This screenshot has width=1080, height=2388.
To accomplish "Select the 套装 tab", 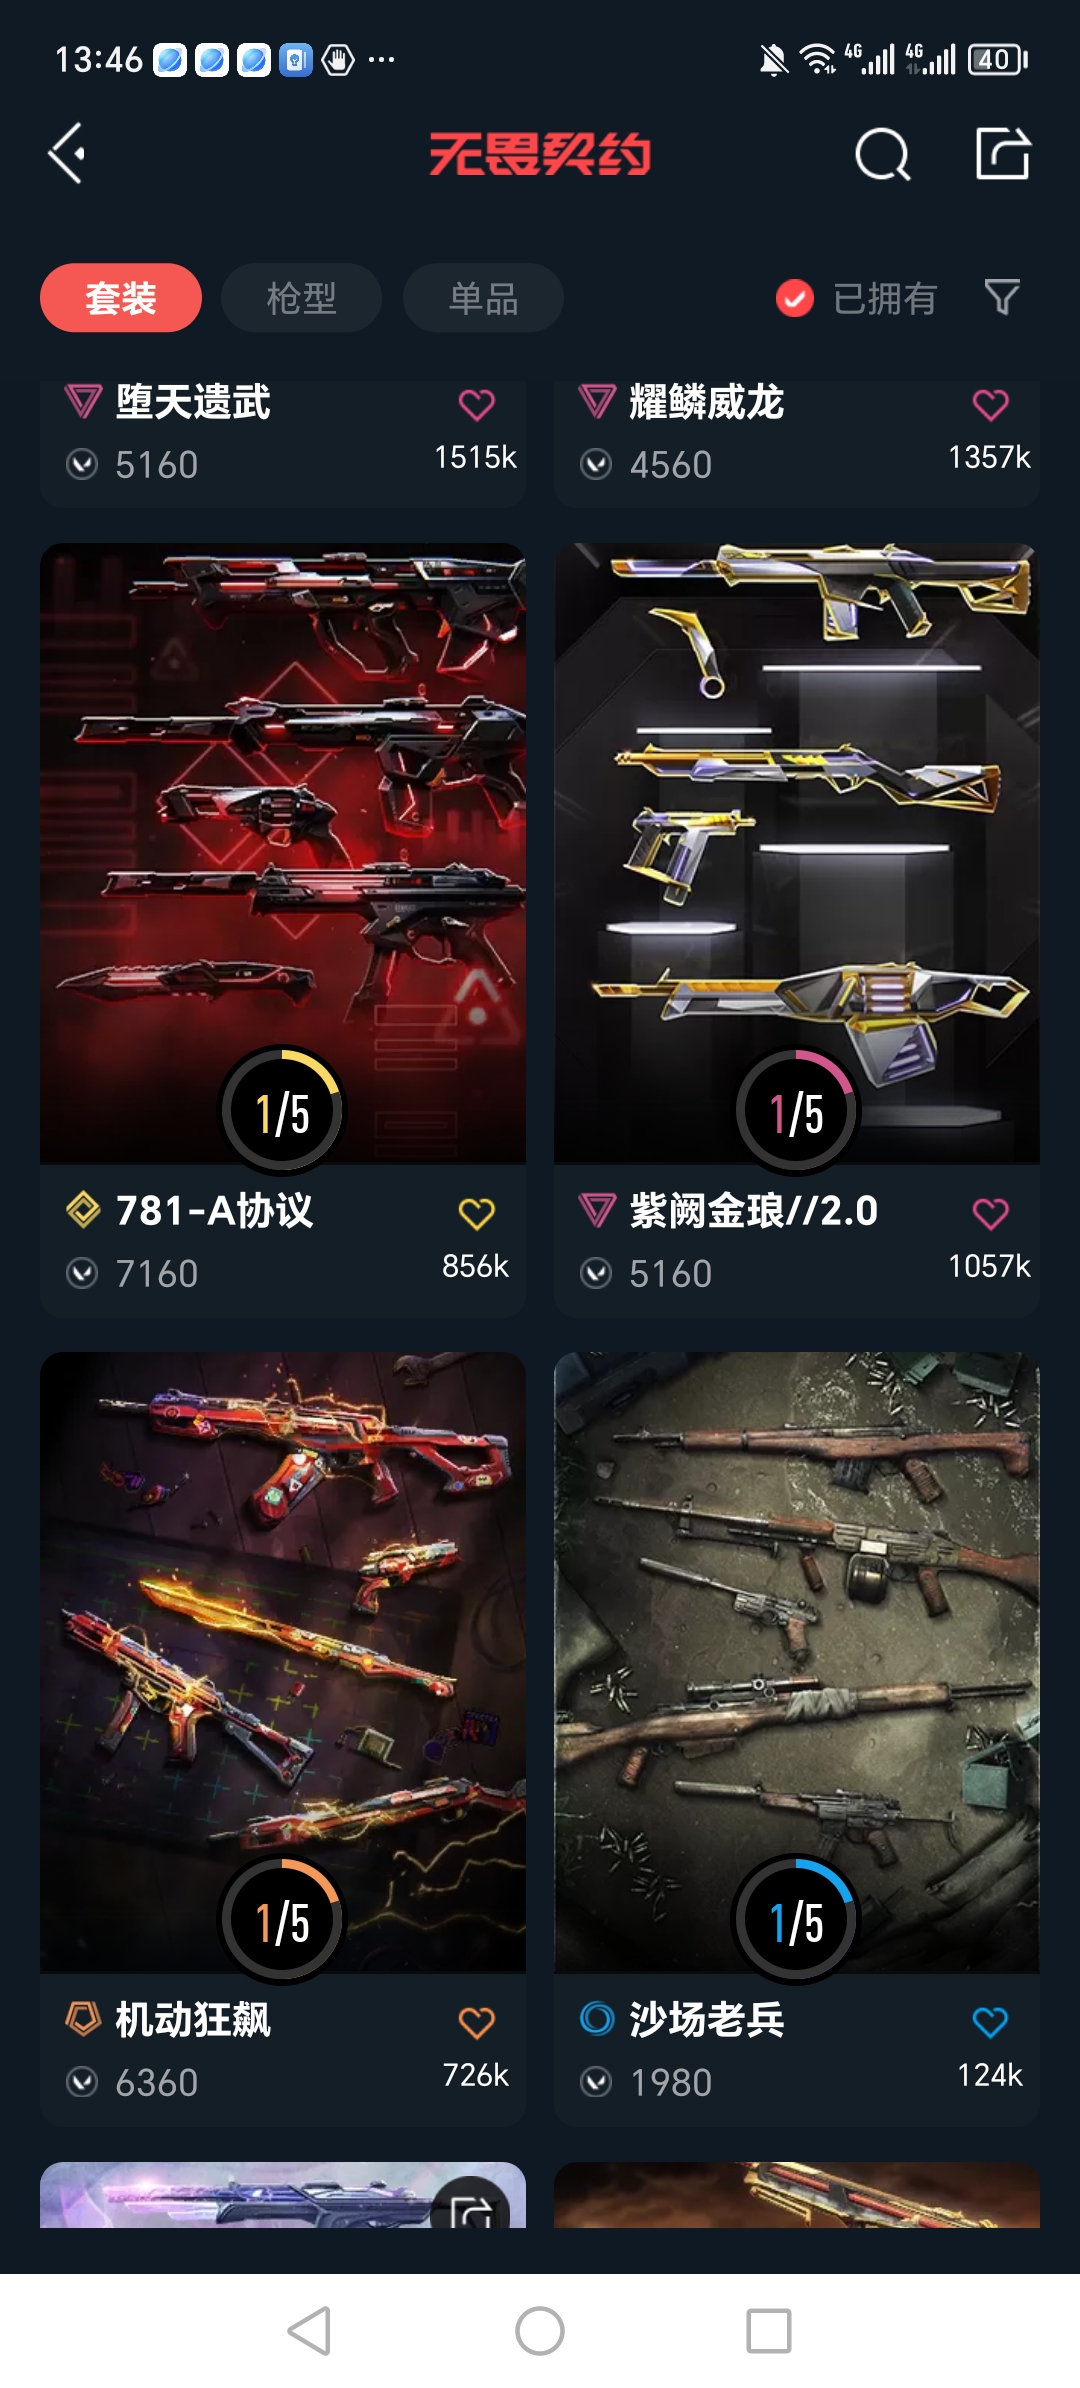I will pos(121,298).
